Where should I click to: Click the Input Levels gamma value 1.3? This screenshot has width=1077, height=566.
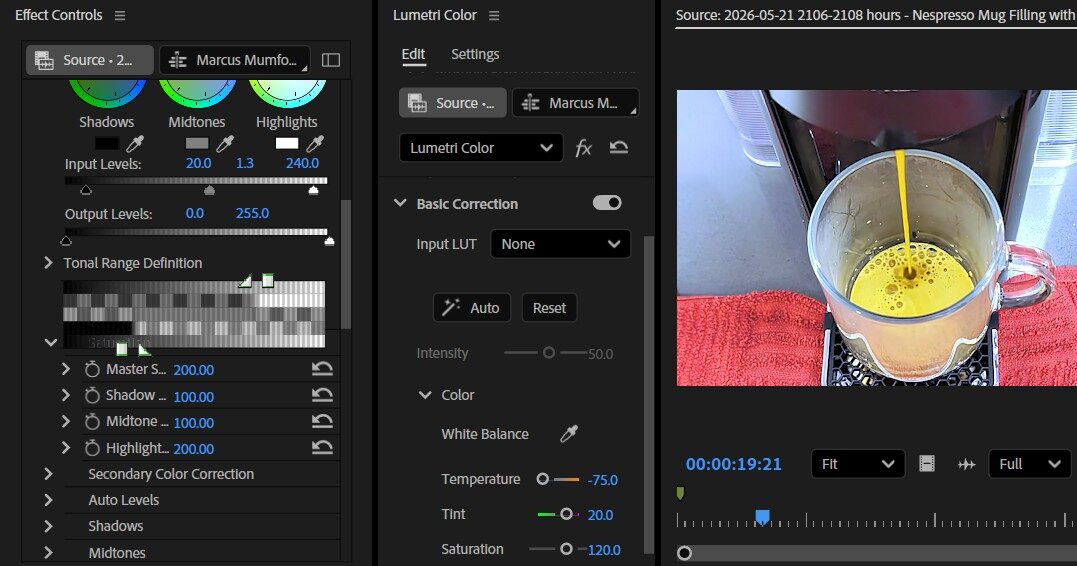click(245, 163)
